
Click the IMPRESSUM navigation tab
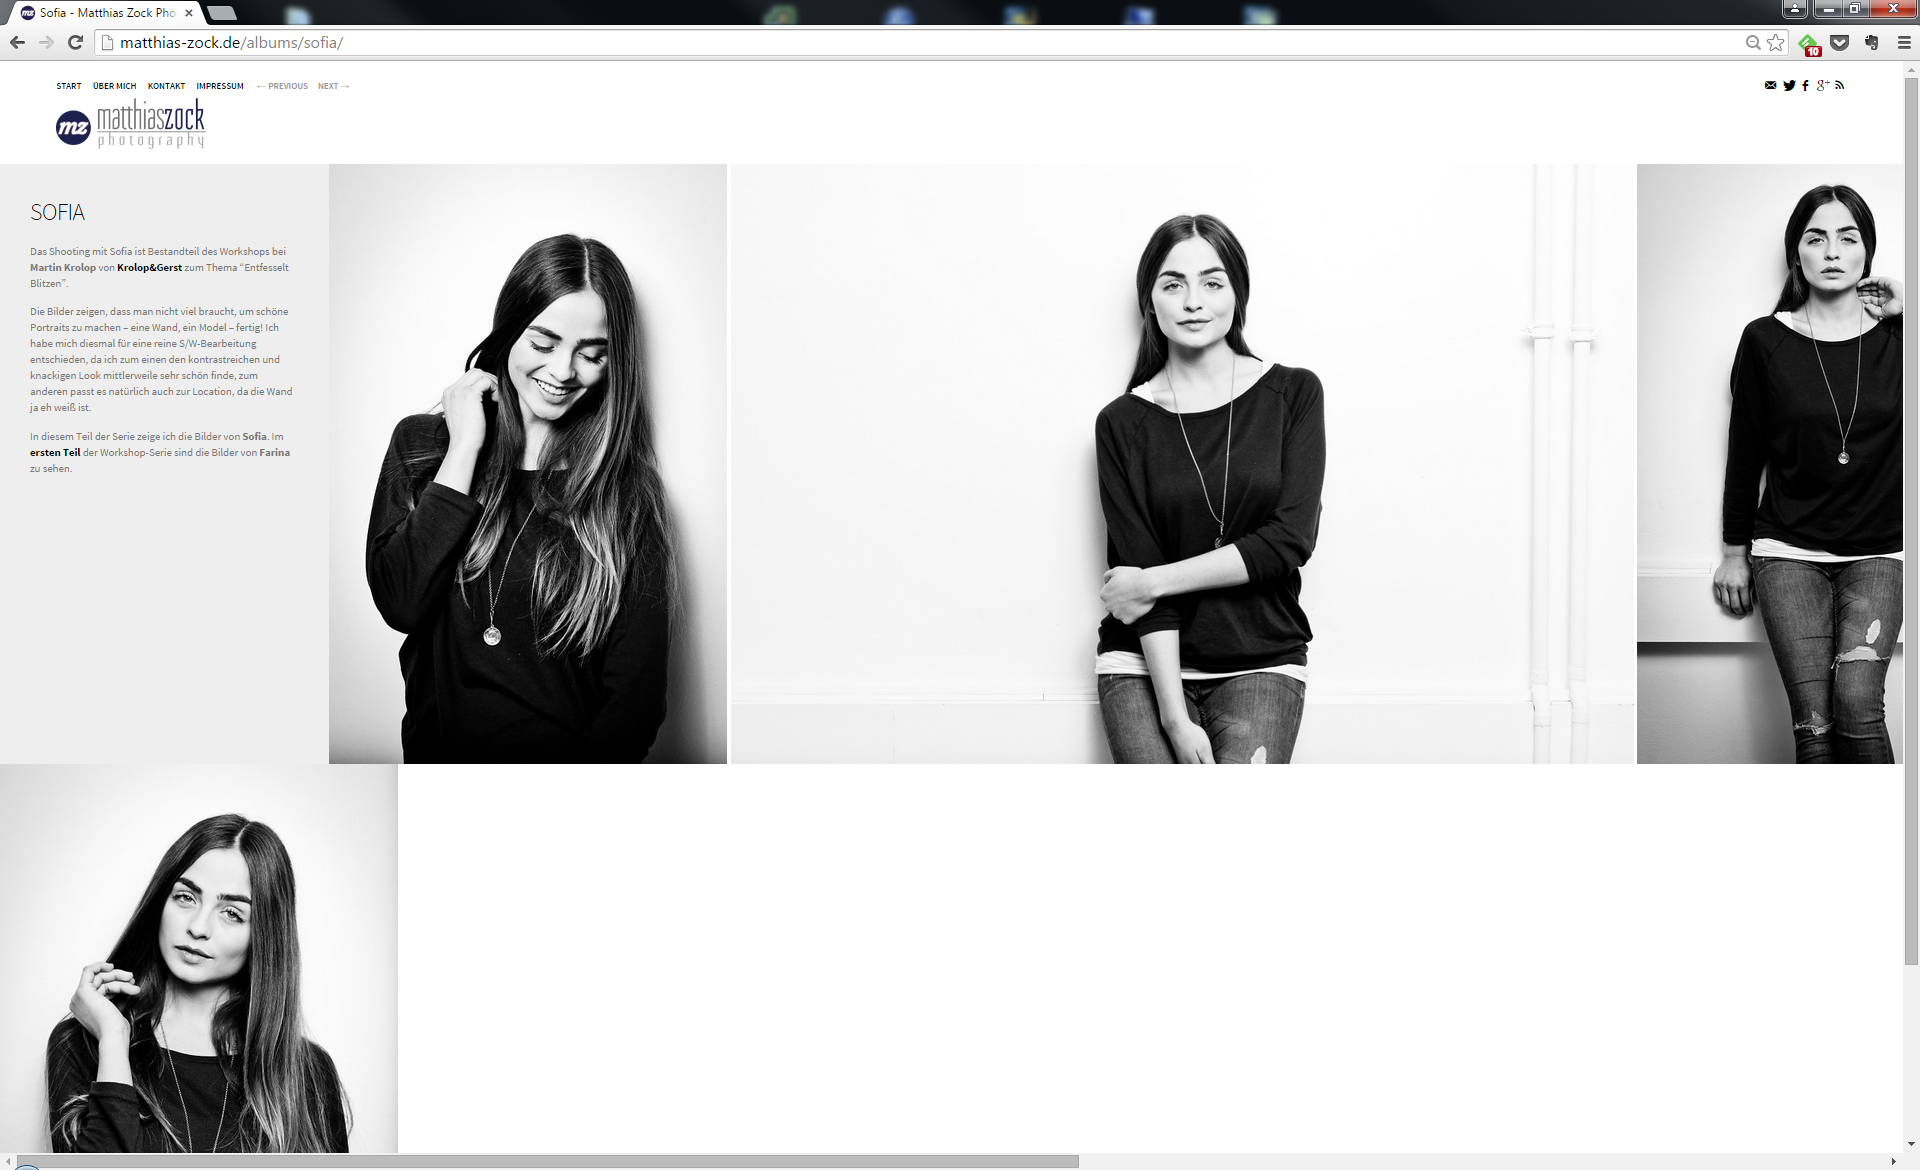pyautogui.click(x=218, y=85)
